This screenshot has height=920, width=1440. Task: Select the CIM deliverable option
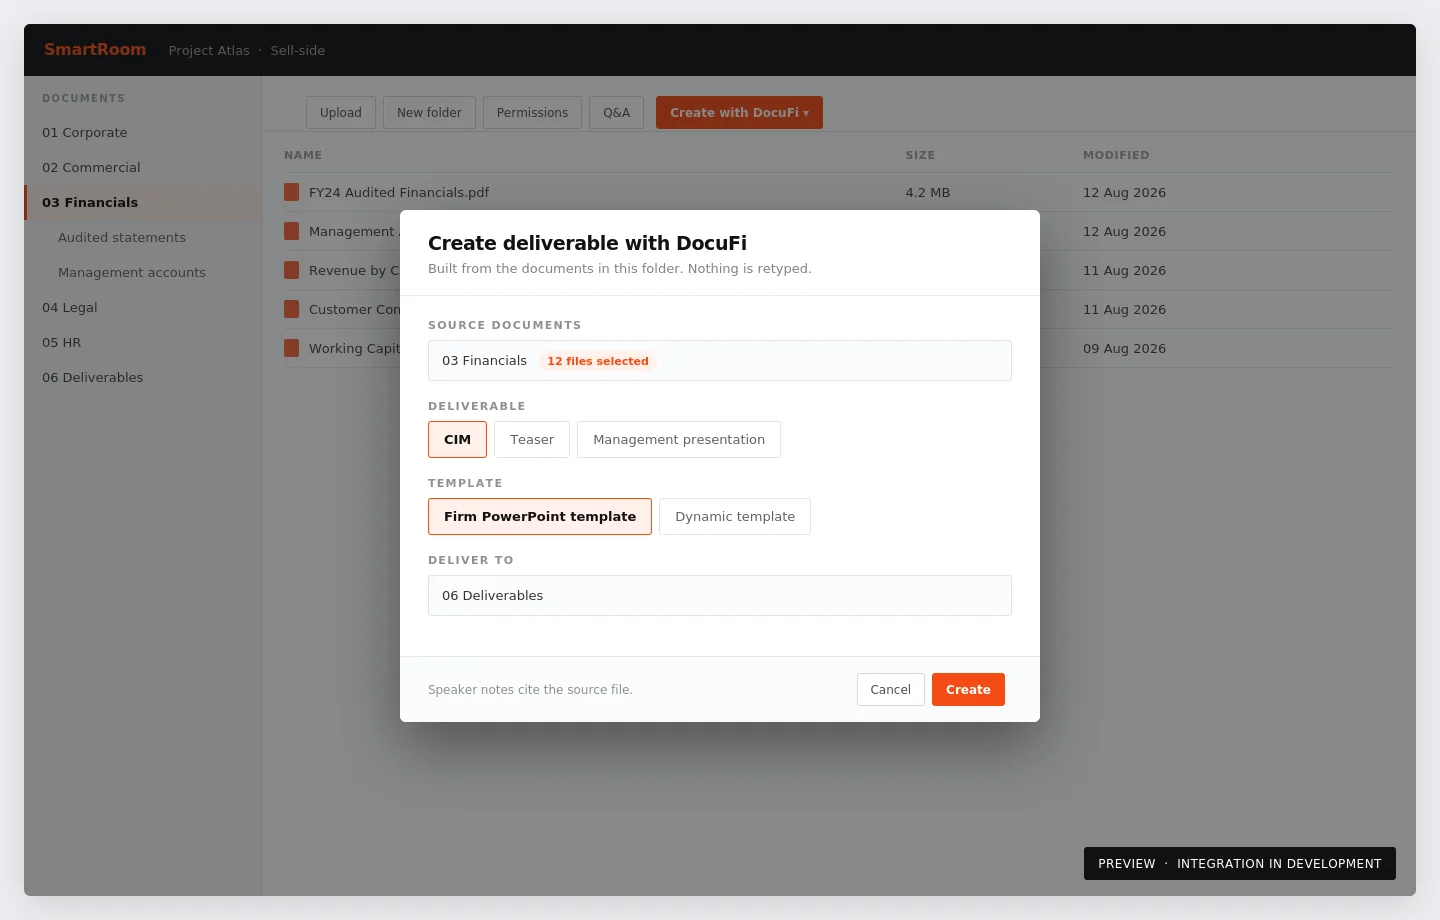click(x=457, y=440)
